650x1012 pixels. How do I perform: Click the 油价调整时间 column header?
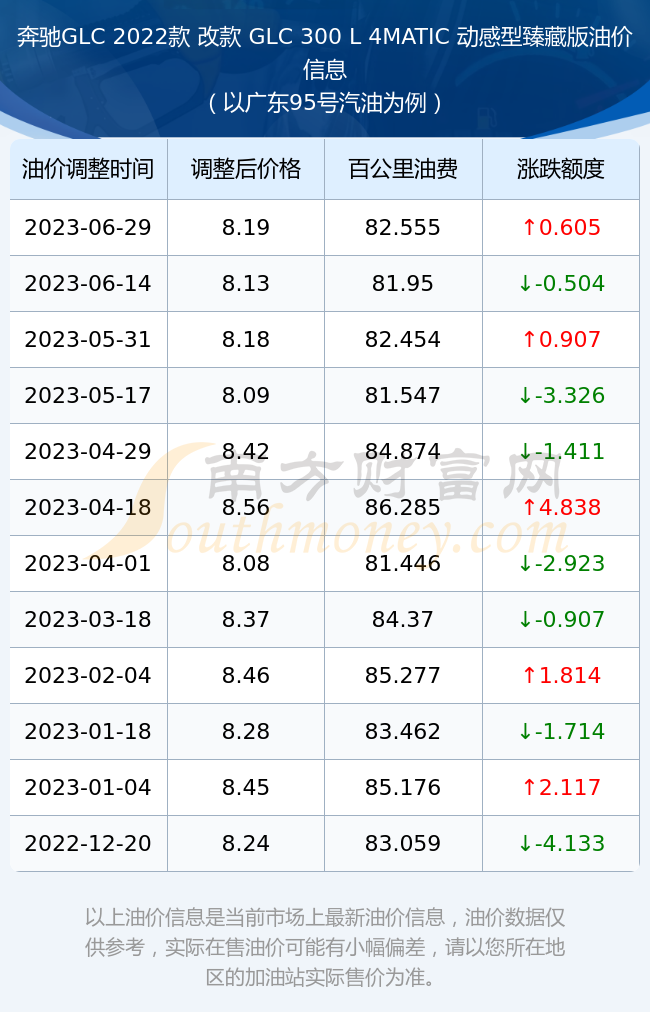coord(88,169)
